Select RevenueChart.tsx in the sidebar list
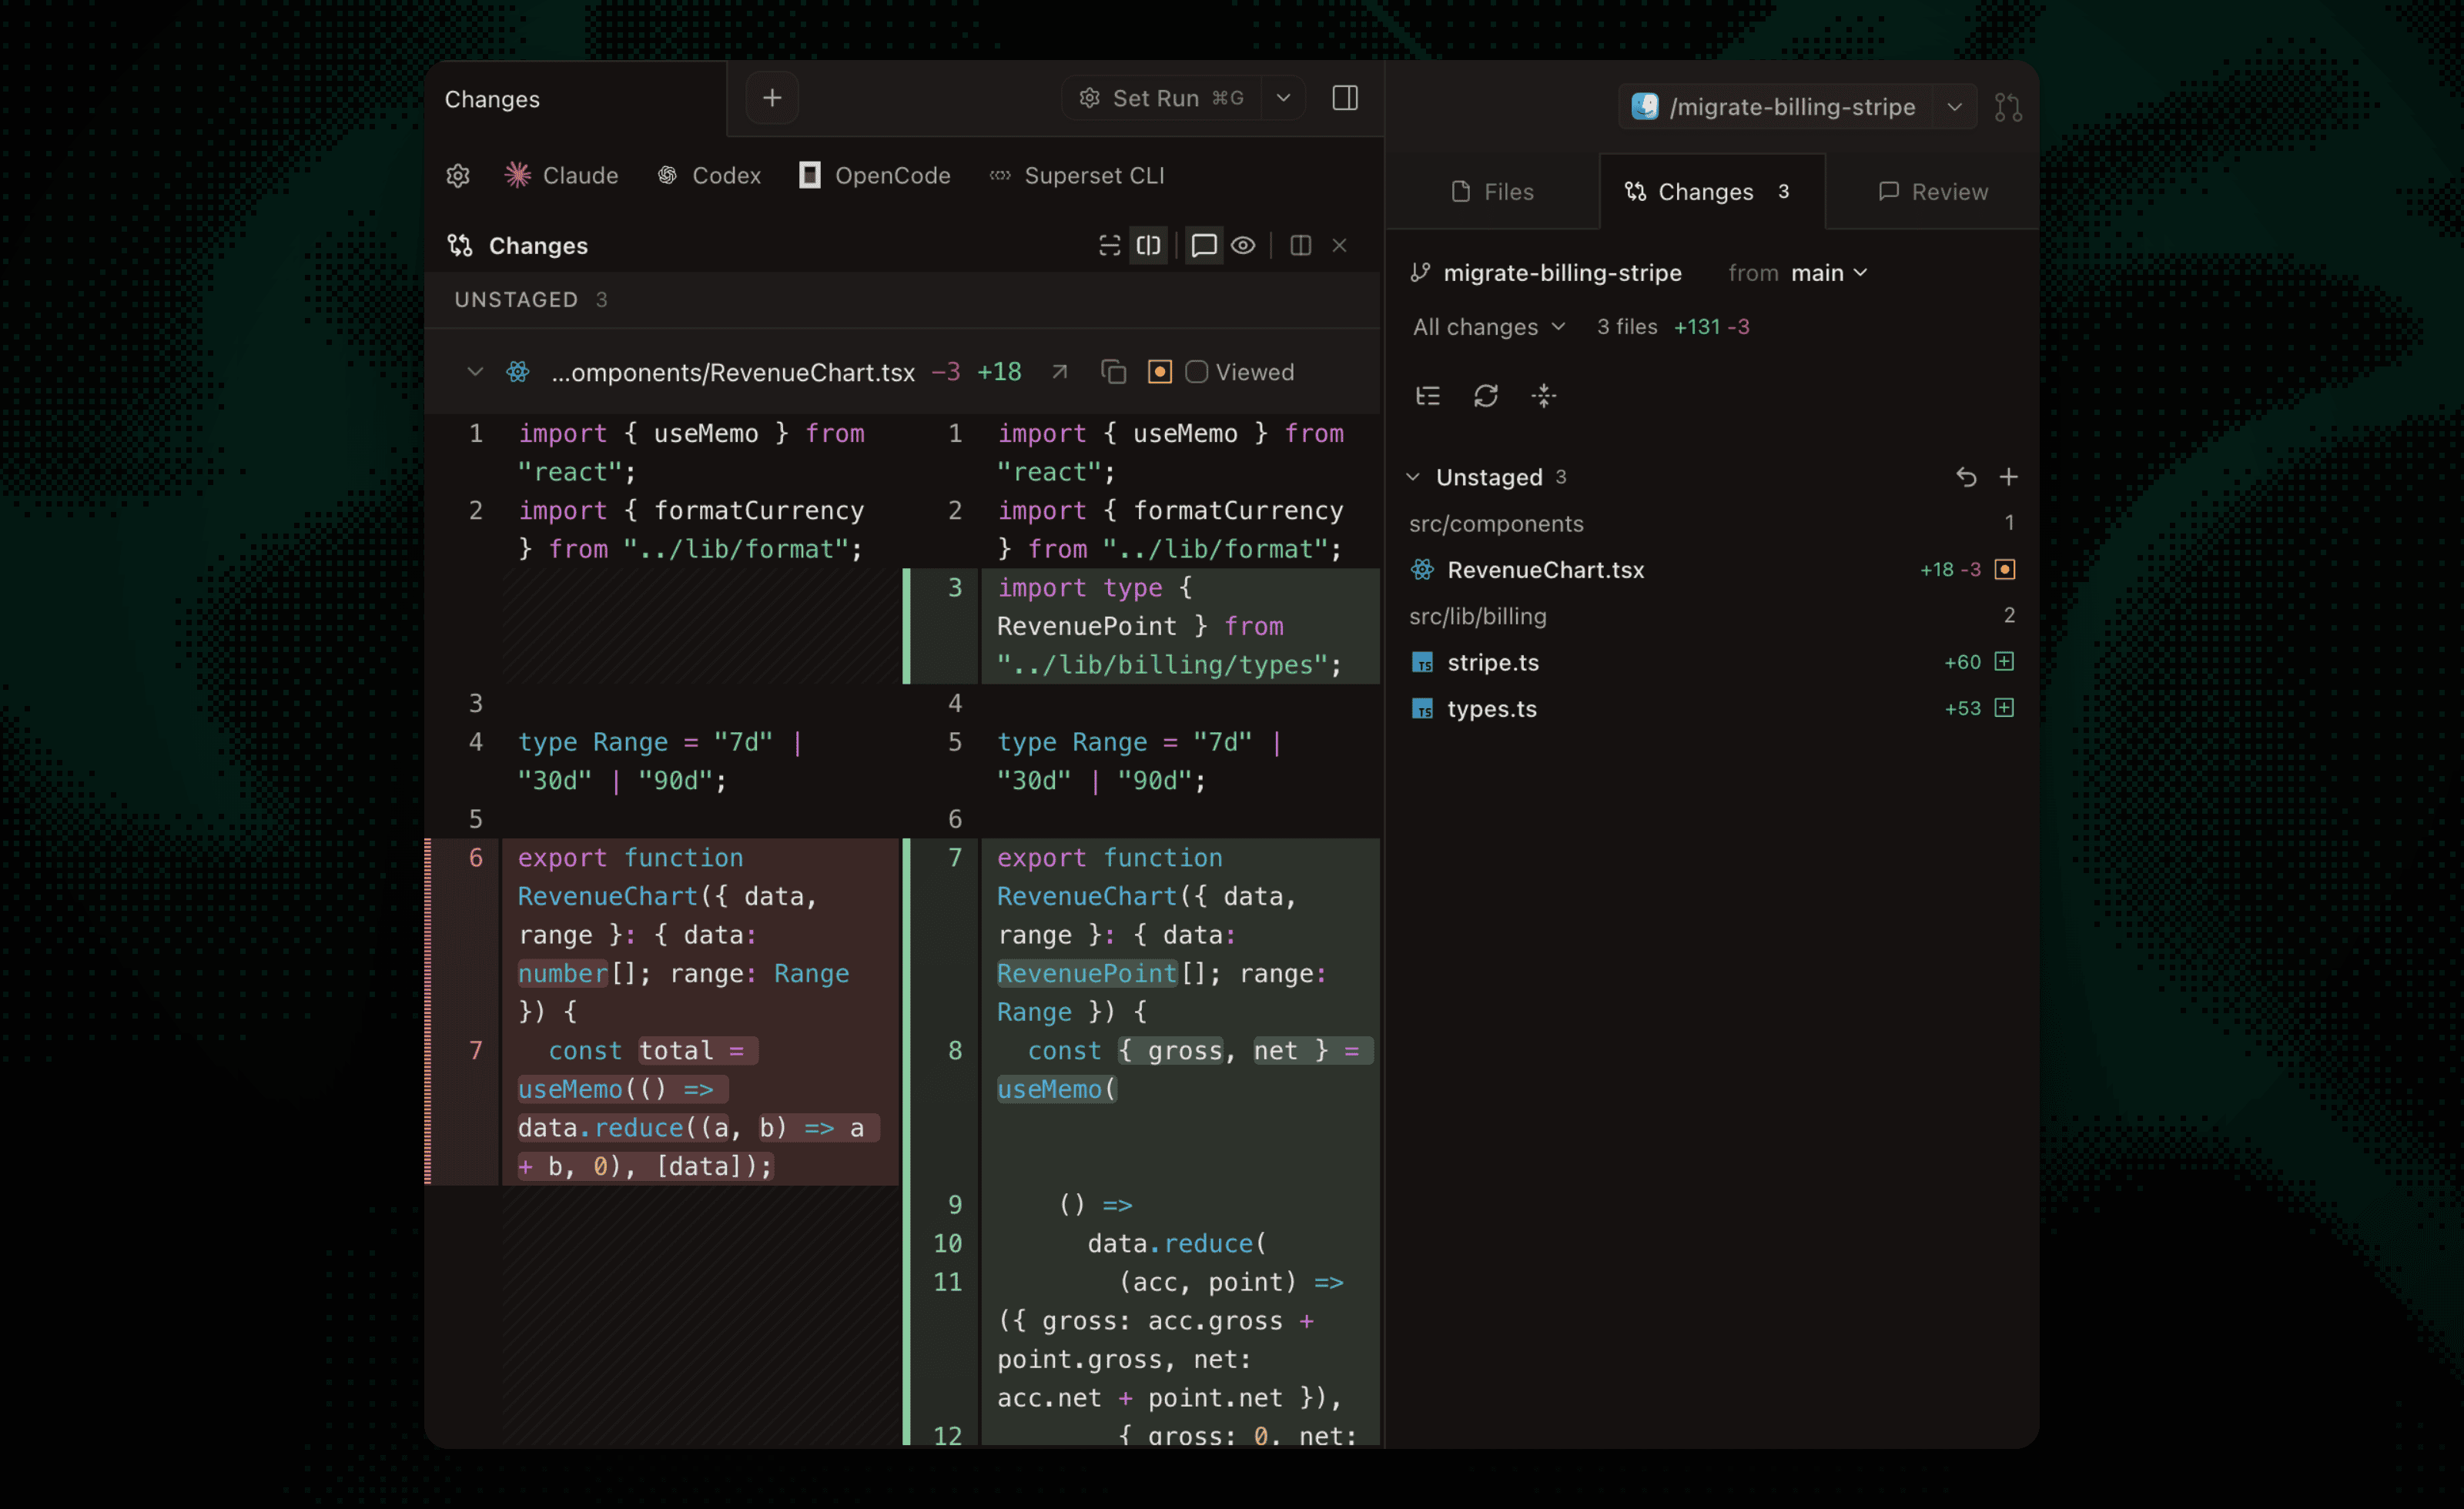 tap(1712, 570)
